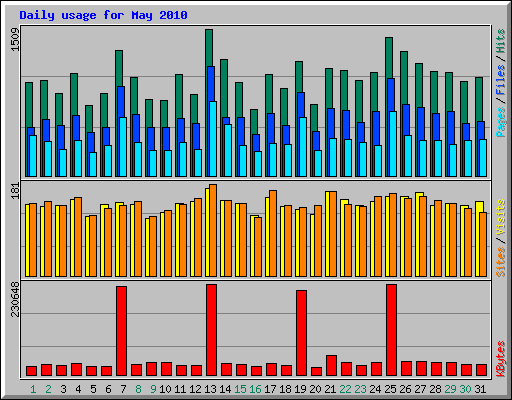Click day label 28 on the axis

tap(435, 389)
